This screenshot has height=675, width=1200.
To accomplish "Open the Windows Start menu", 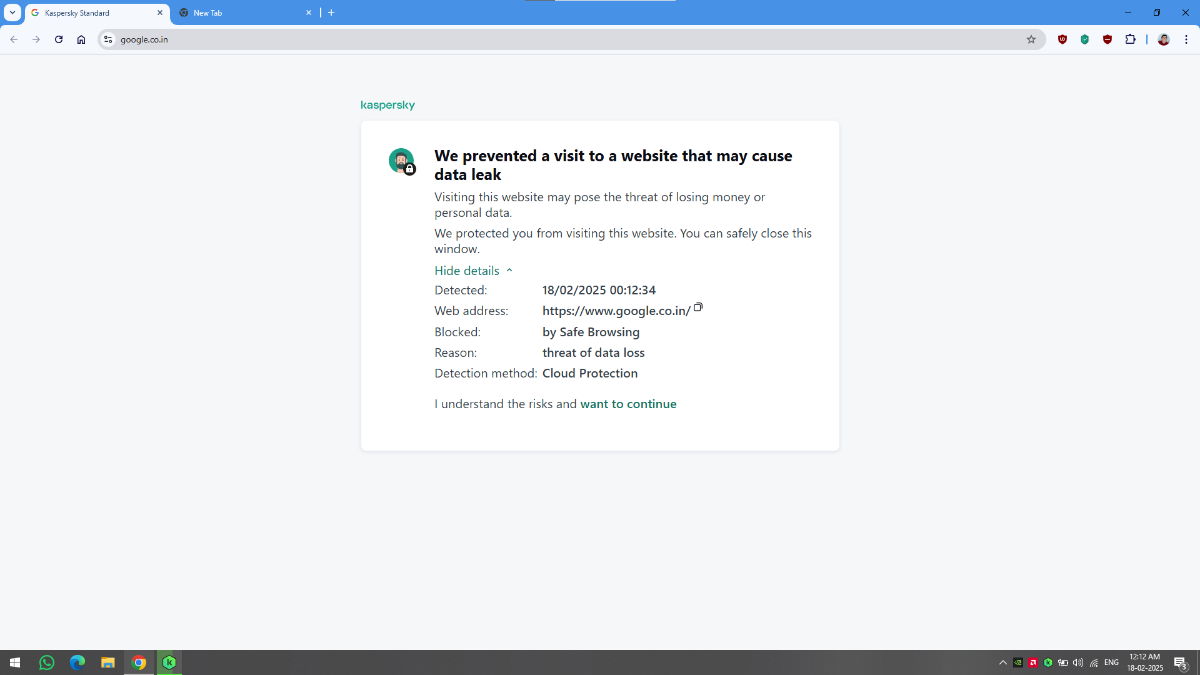I will coord(15,662).
